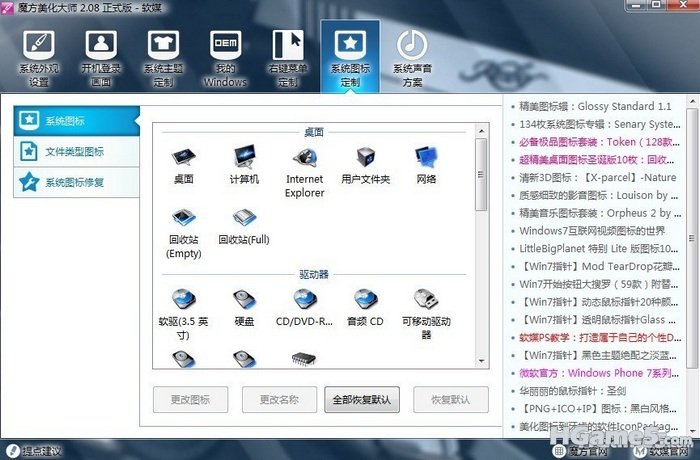The height and width of the screenshot is (460, 700).
Task: Open link 134枚系统图标专辑：Senary System
Action: (x=600, y=124)
